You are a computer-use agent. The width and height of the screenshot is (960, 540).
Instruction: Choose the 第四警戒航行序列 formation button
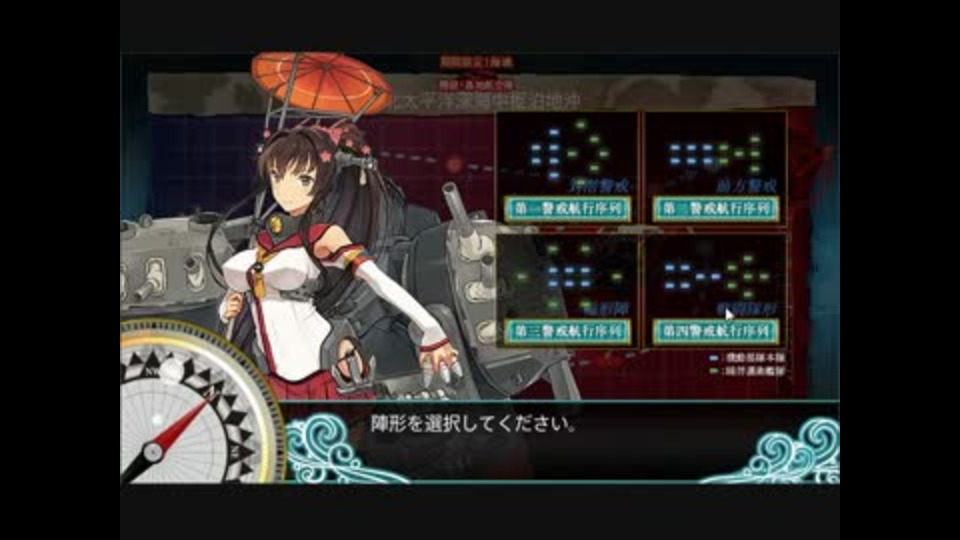pos(715,332)
